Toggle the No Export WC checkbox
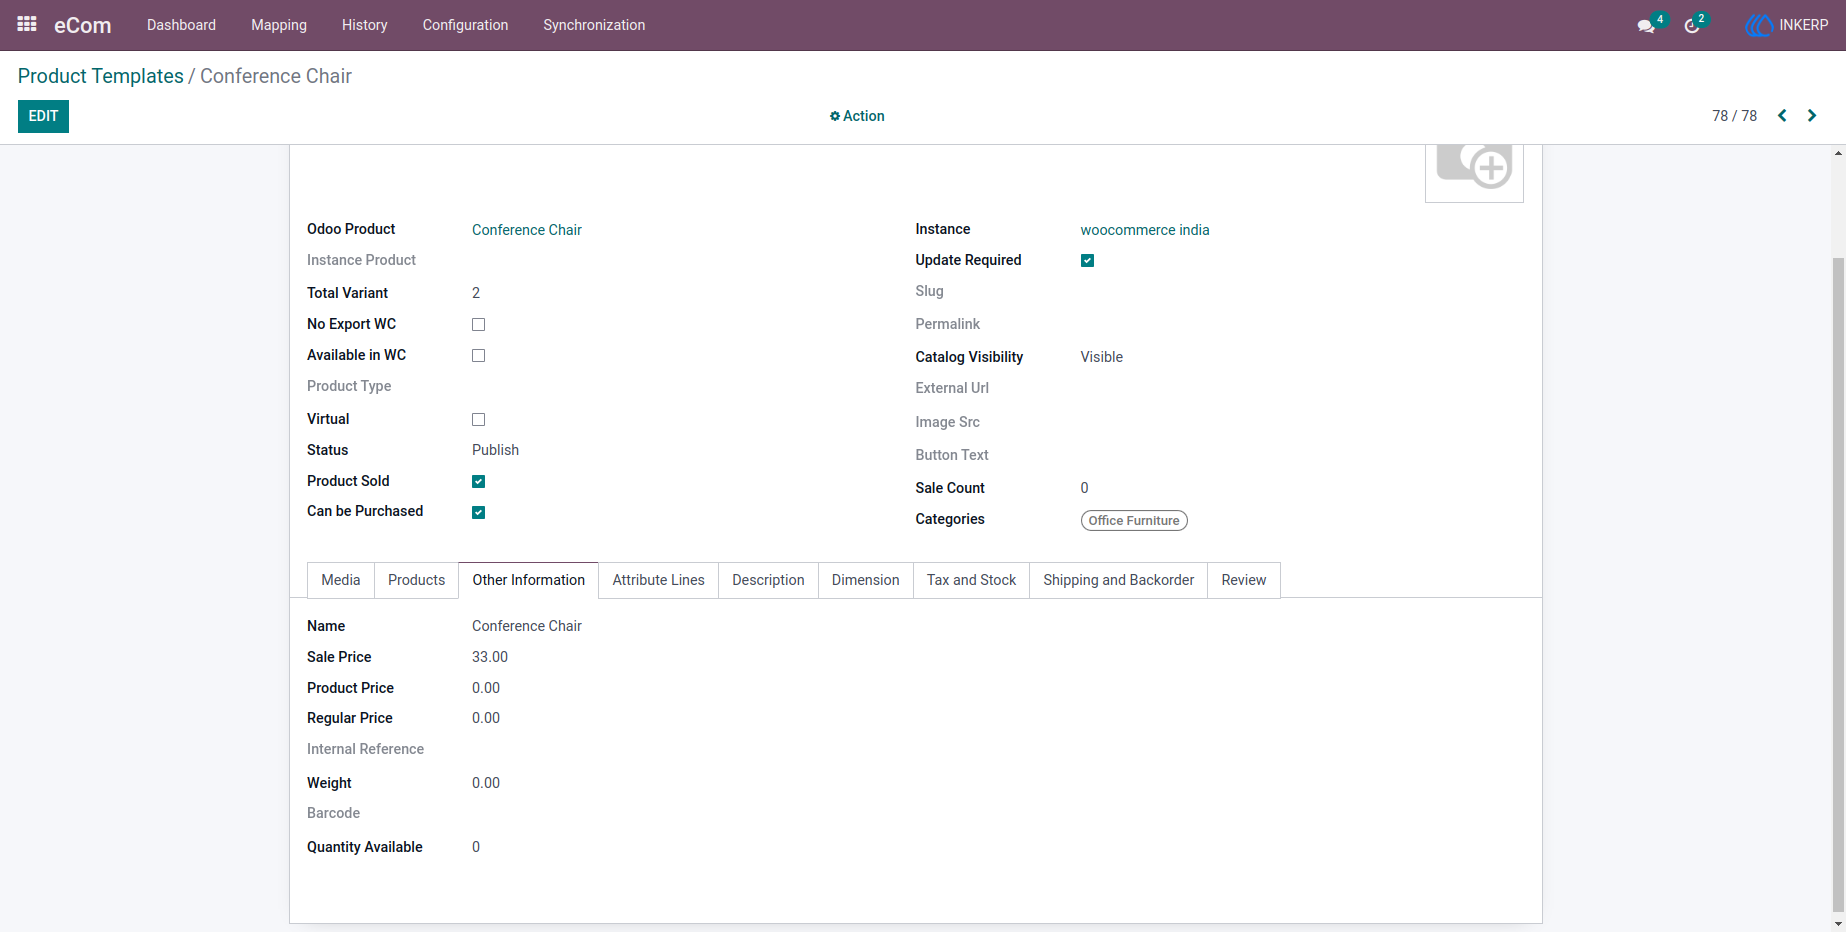 pyautogui.click(x=479, y=325)
